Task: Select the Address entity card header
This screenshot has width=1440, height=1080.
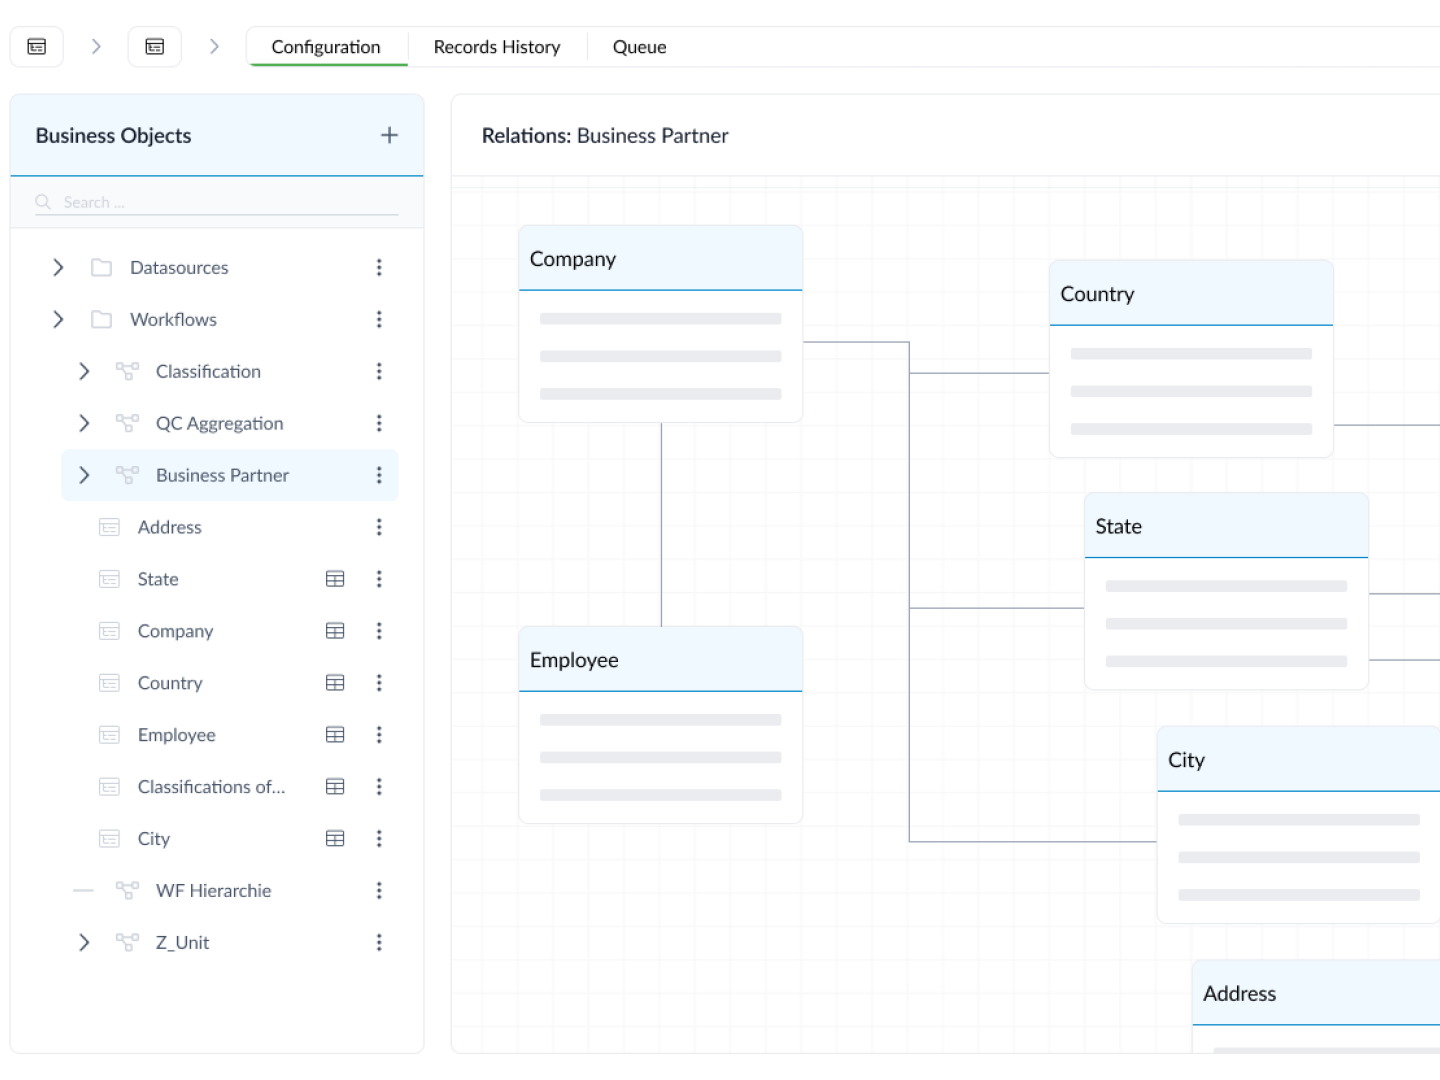Action: [x=1316, y=993]
